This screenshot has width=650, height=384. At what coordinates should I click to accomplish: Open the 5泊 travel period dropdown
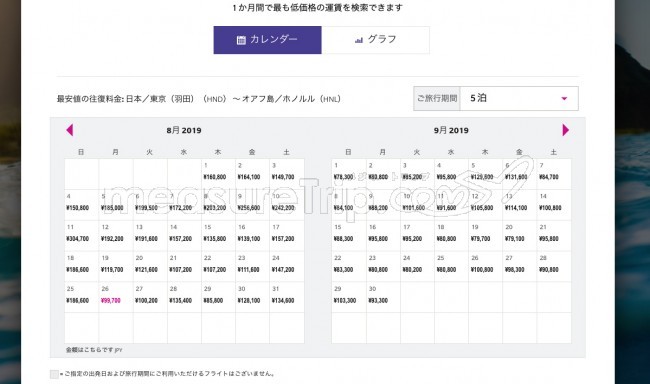pyautogui.click(x=519, y=98)
